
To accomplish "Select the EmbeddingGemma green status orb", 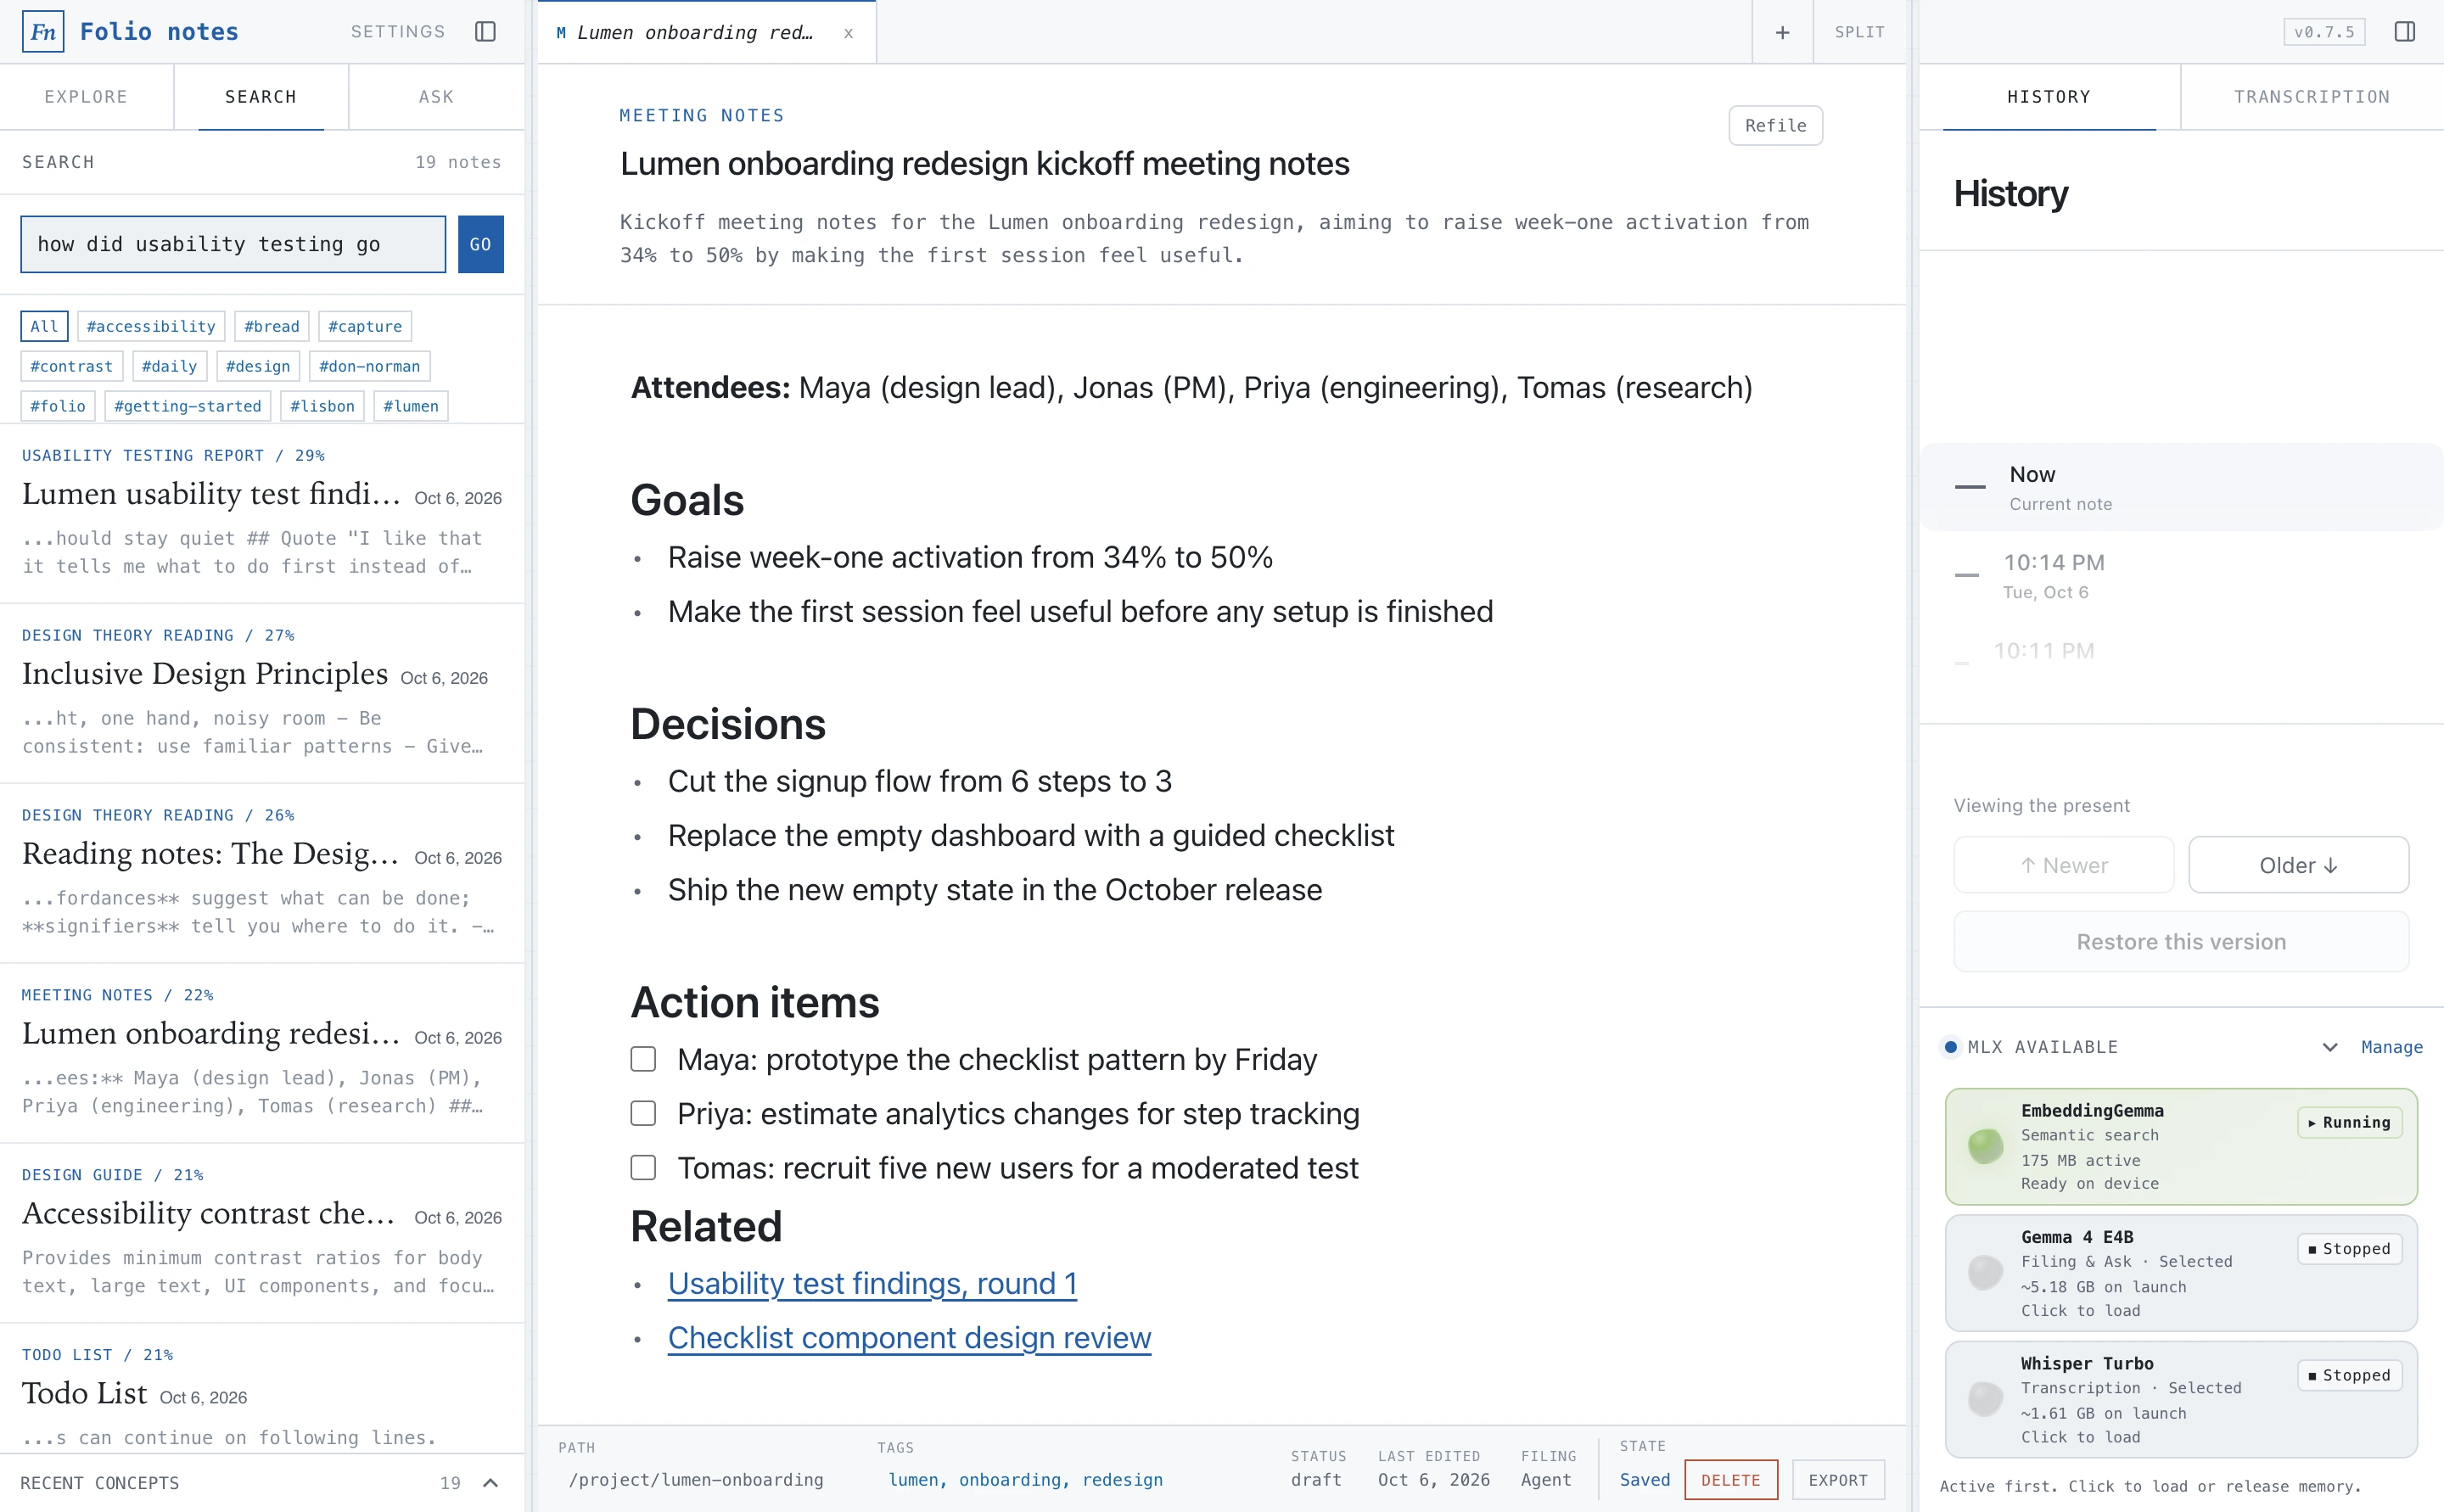I will [x=1985, y=1146].
